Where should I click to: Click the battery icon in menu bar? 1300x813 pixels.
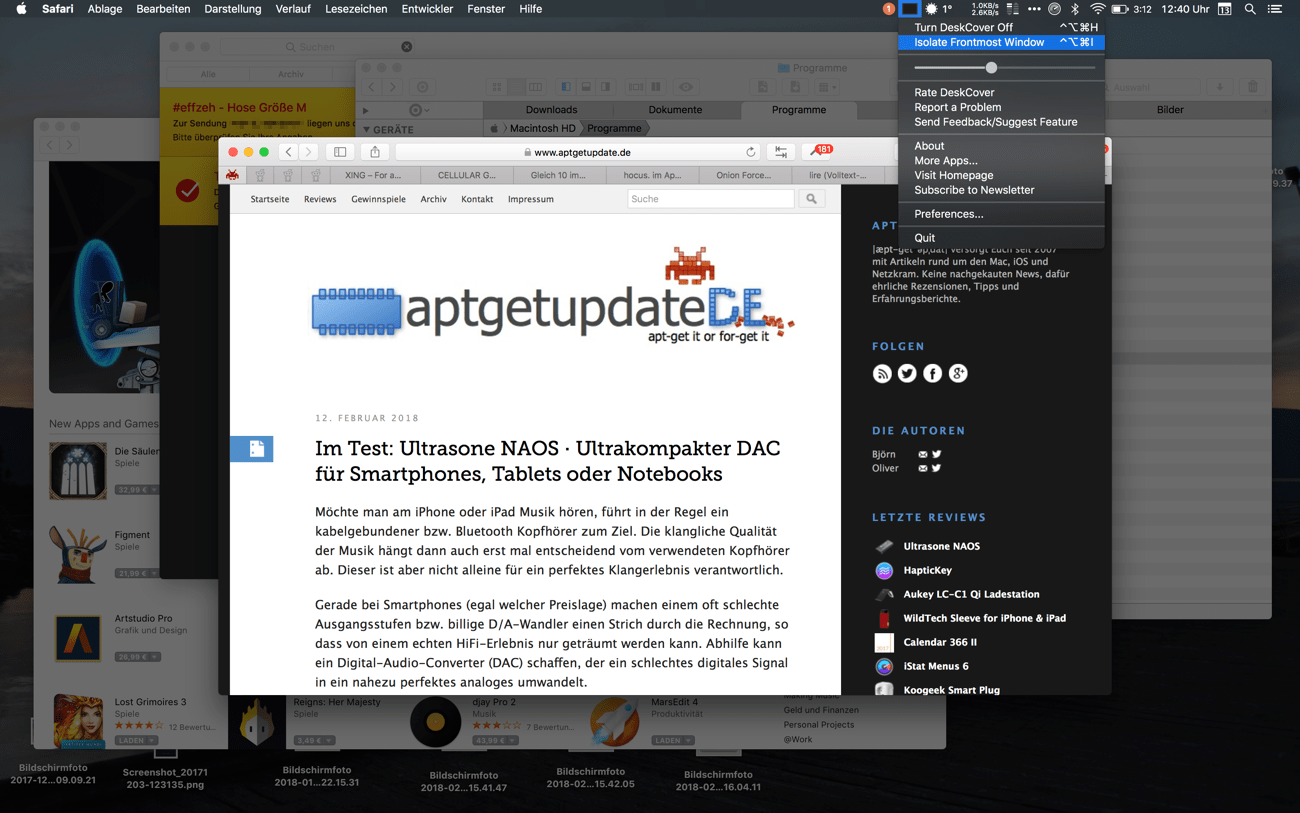[1120, 9]
